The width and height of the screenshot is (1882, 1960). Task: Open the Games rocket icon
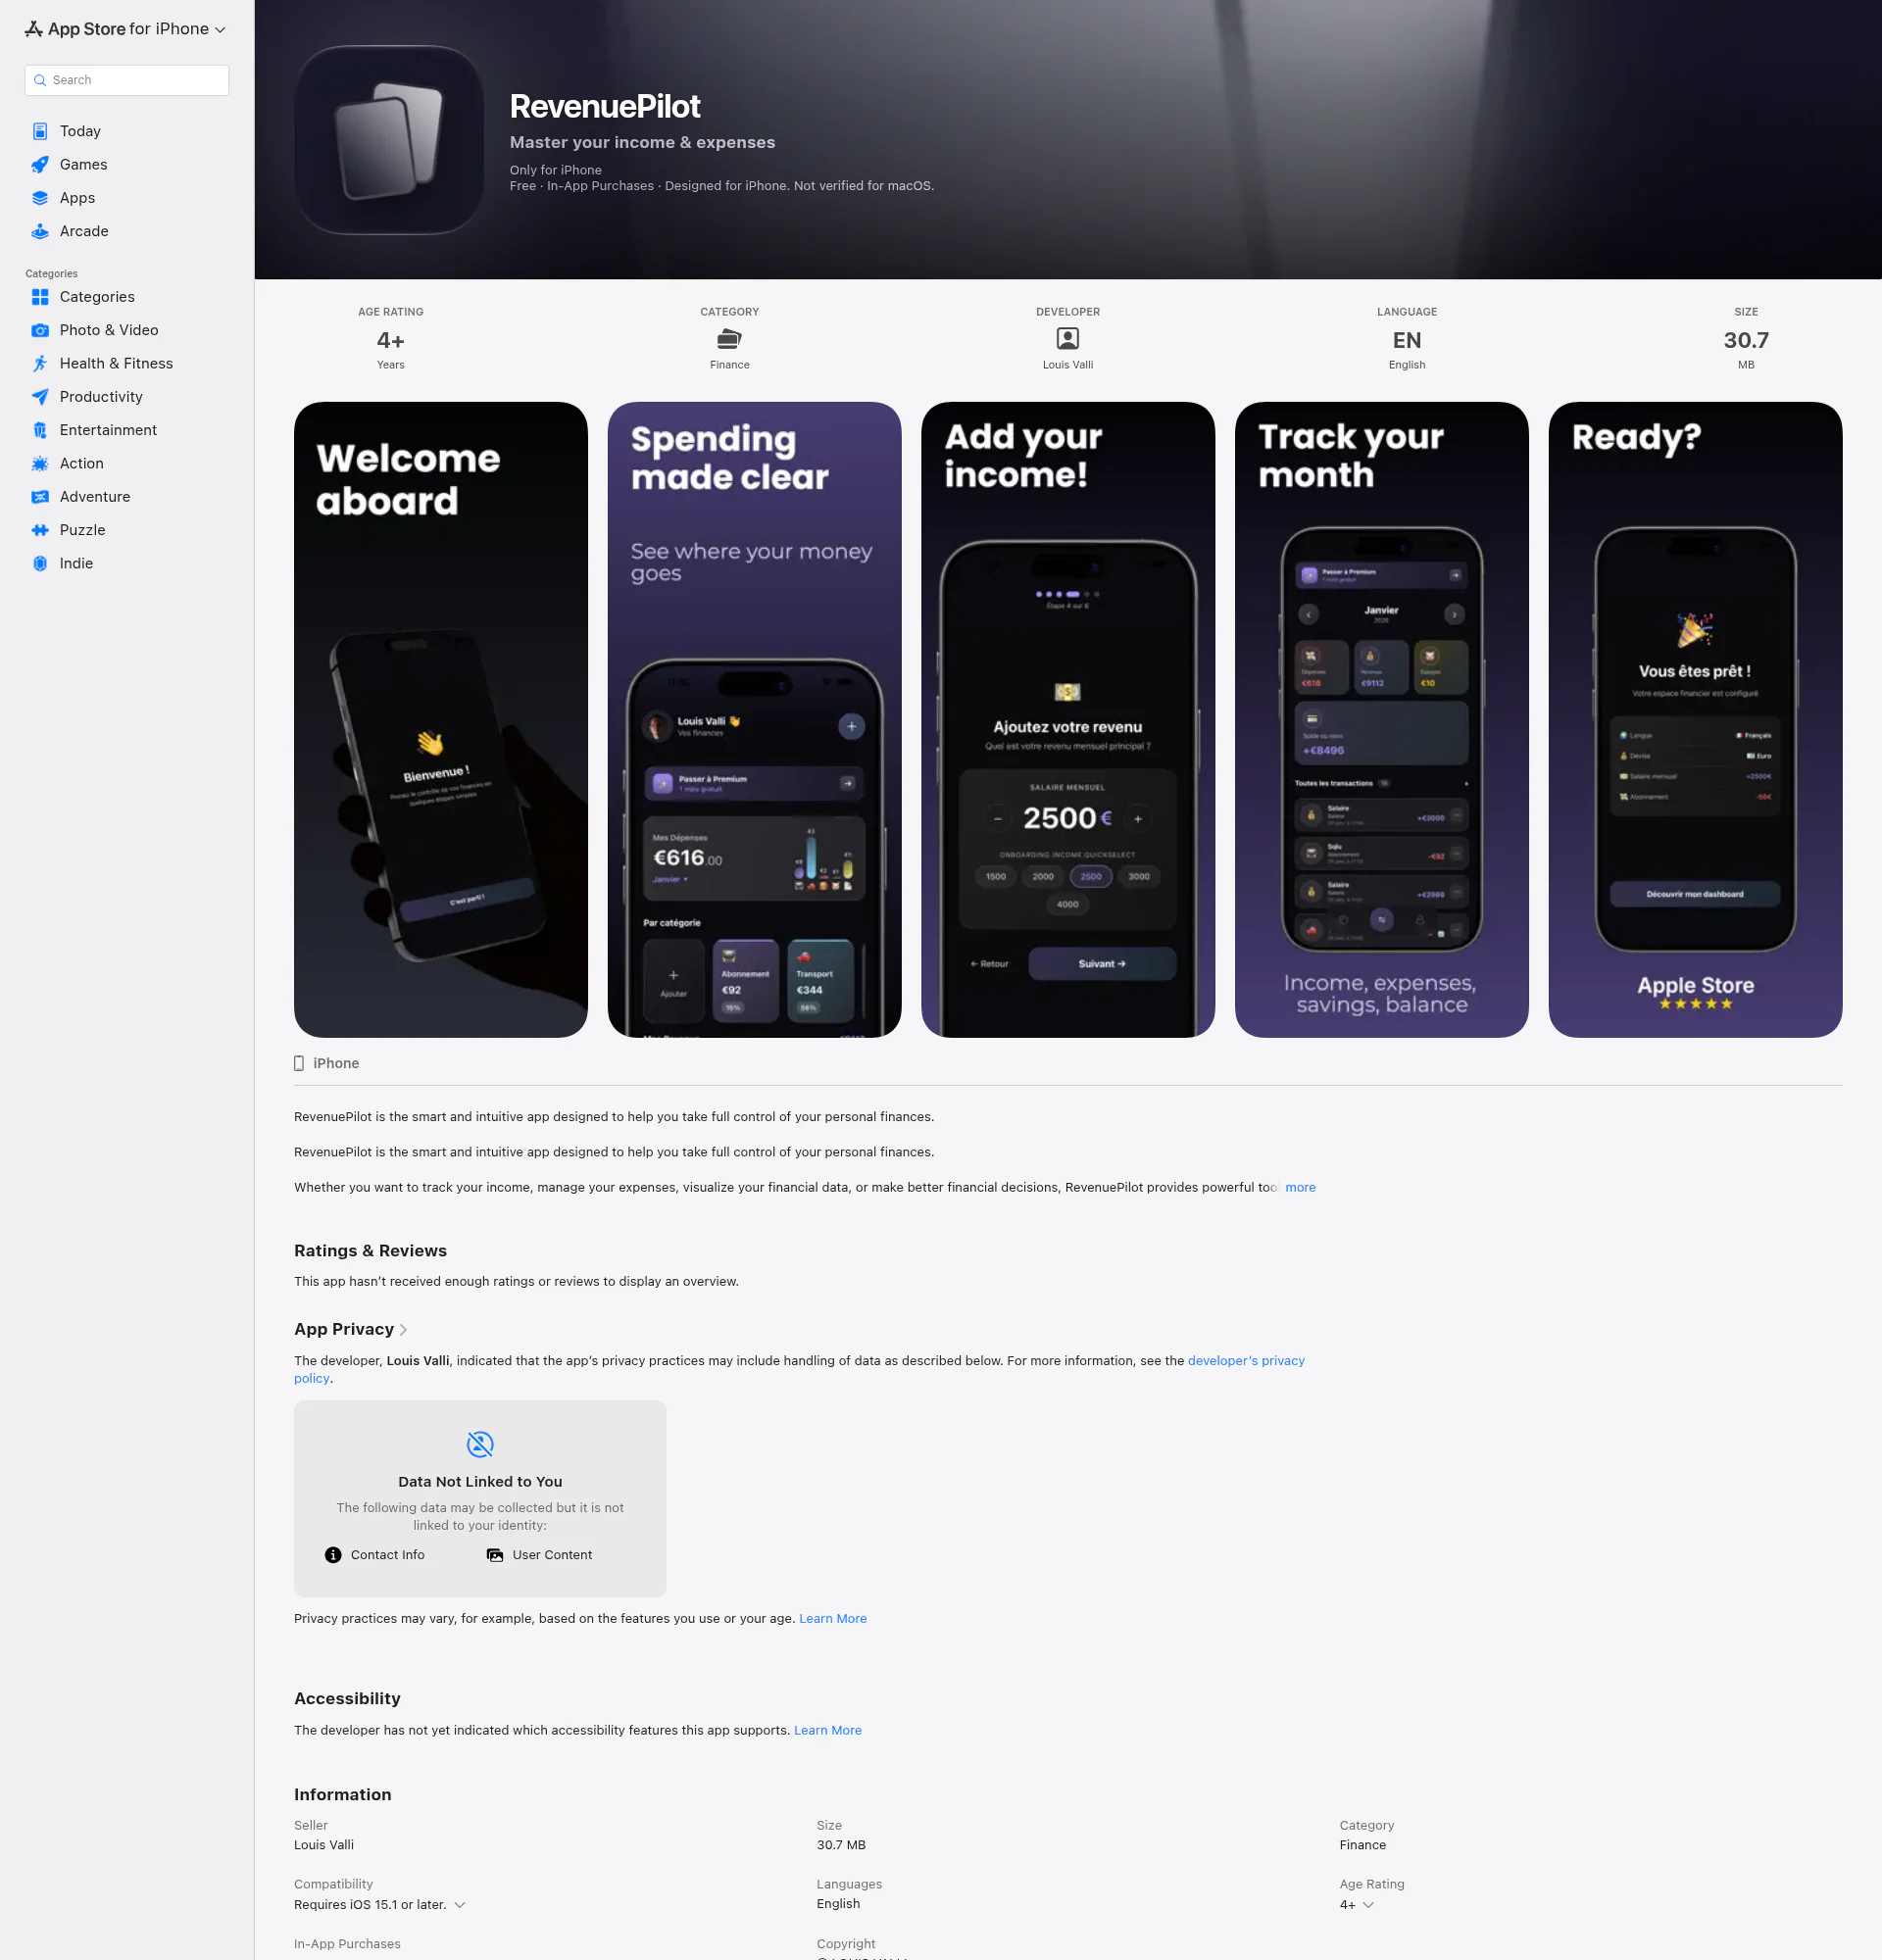pos(40,165)
